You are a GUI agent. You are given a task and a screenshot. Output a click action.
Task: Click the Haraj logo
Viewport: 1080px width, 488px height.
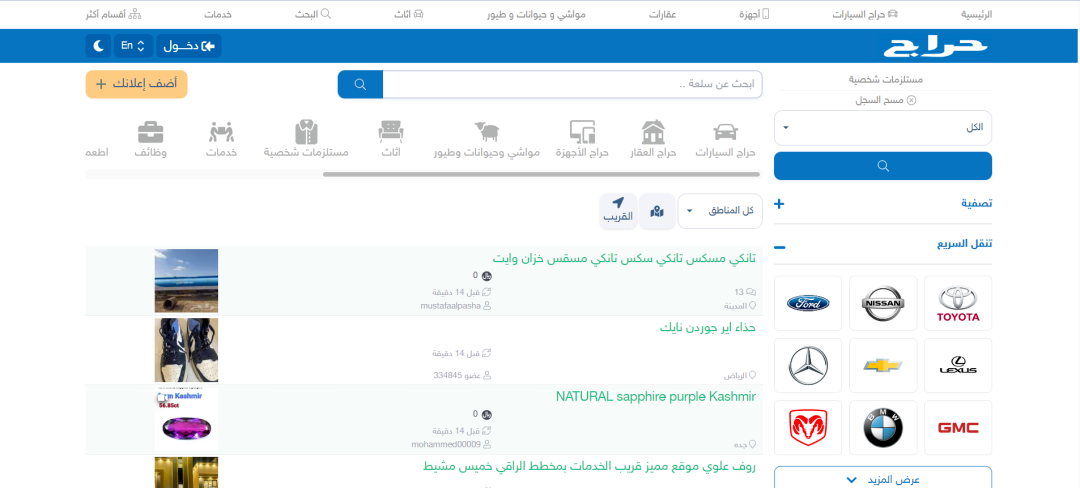[x=935, y=46]
